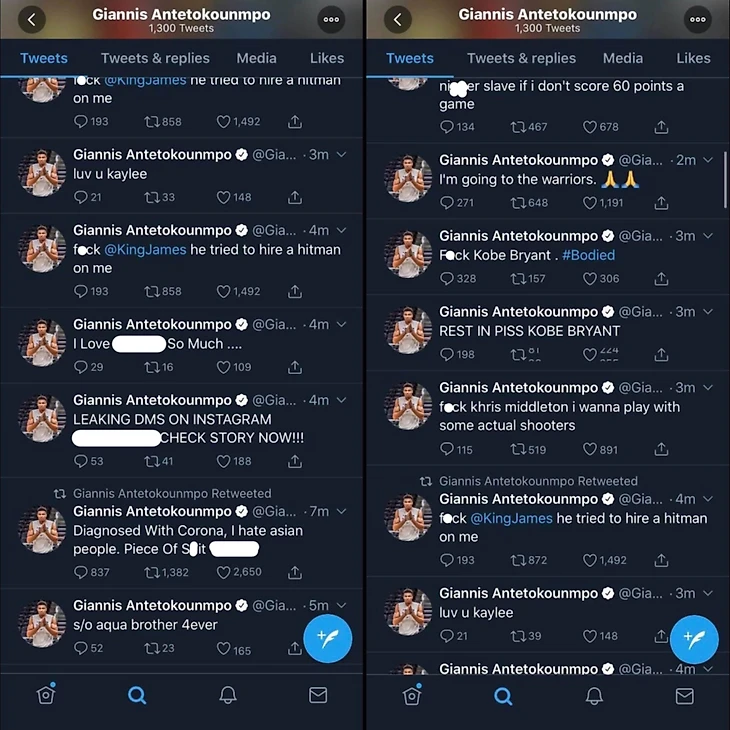This screenshot has height=730, width=730.
Task: Open three-dot options menu in right panel
Action: (x=697, y=20)
